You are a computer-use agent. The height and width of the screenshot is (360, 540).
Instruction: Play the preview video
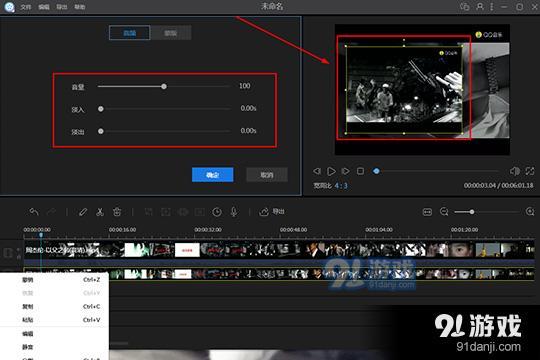point(331,171)
